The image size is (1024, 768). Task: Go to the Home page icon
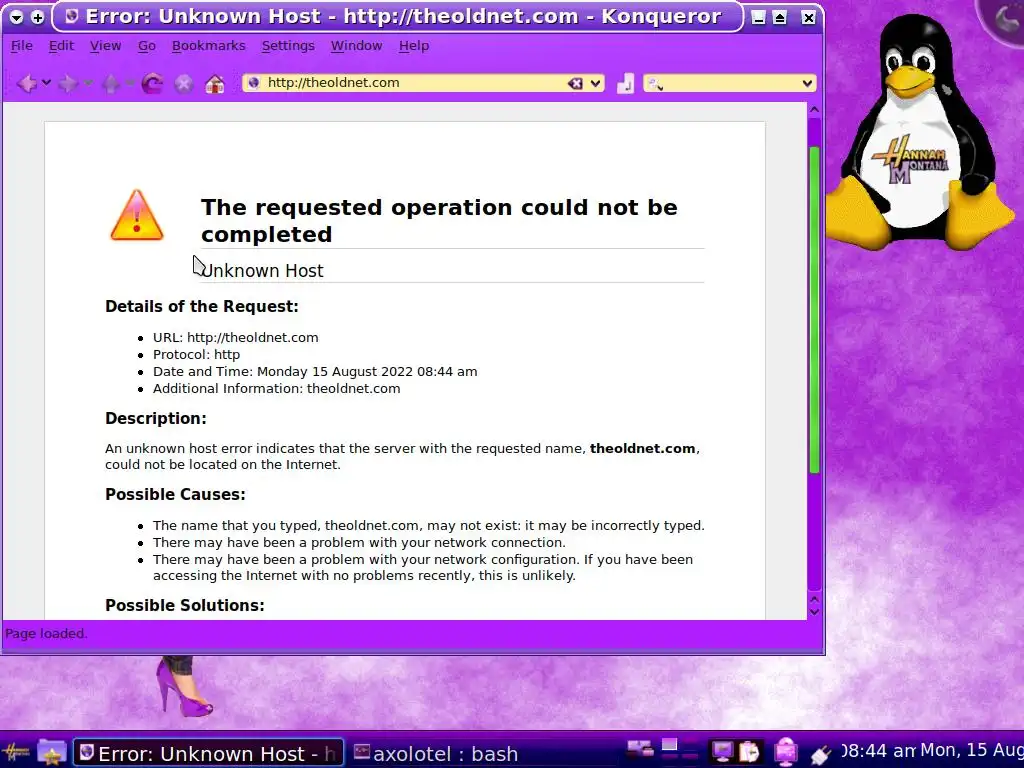(x=215, y=84)
